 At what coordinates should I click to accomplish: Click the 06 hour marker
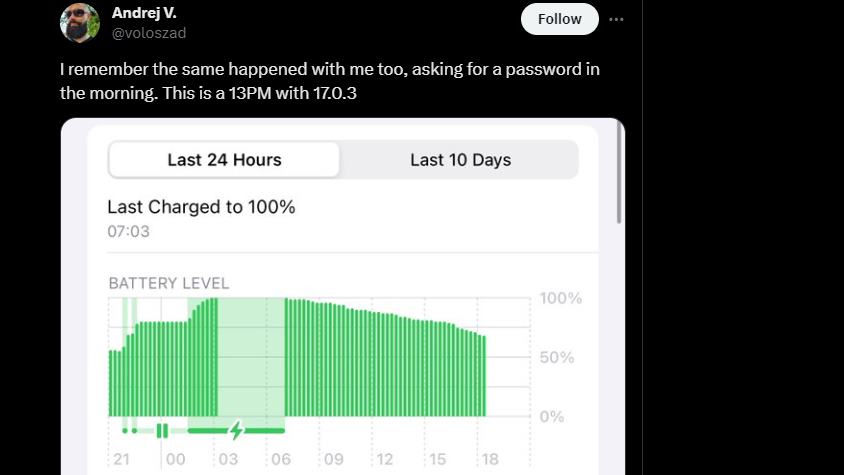coord(281,459)
